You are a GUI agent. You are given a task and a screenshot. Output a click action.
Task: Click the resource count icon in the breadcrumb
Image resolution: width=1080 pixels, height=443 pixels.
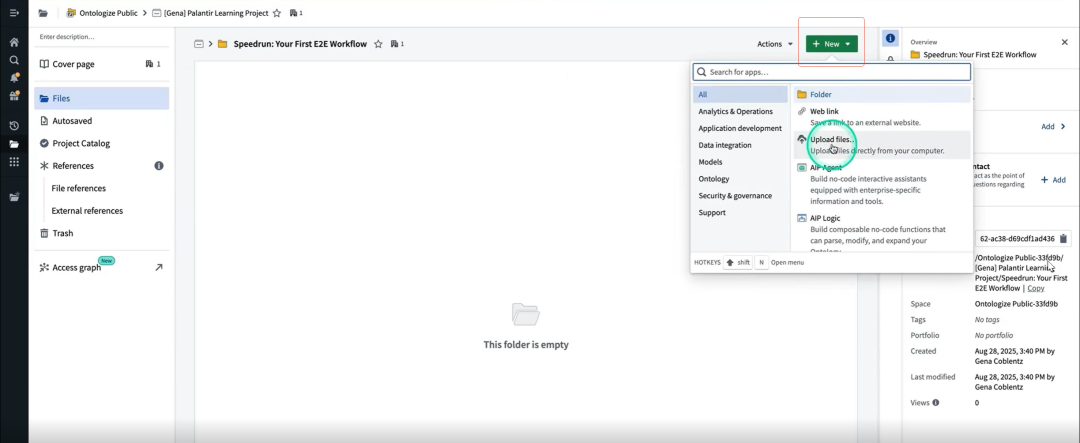click(296, 13)
